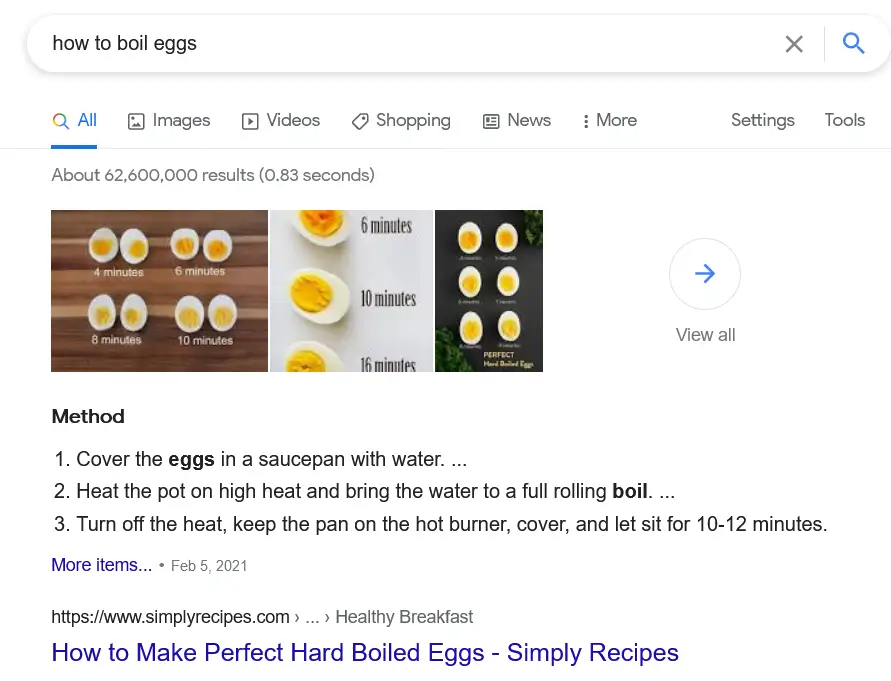Open the three-dot More menu
This screenshot has height=681, width=891.
point(610,121)
